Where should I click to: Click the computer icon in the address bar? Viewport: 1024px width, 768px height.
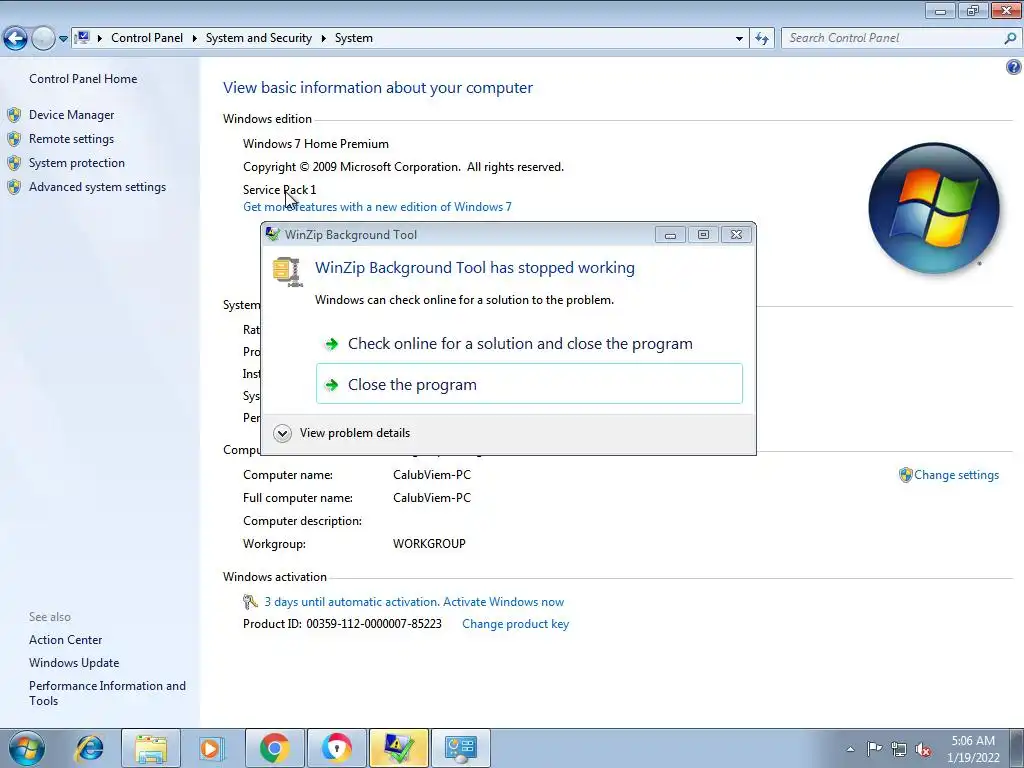[82, 38]
